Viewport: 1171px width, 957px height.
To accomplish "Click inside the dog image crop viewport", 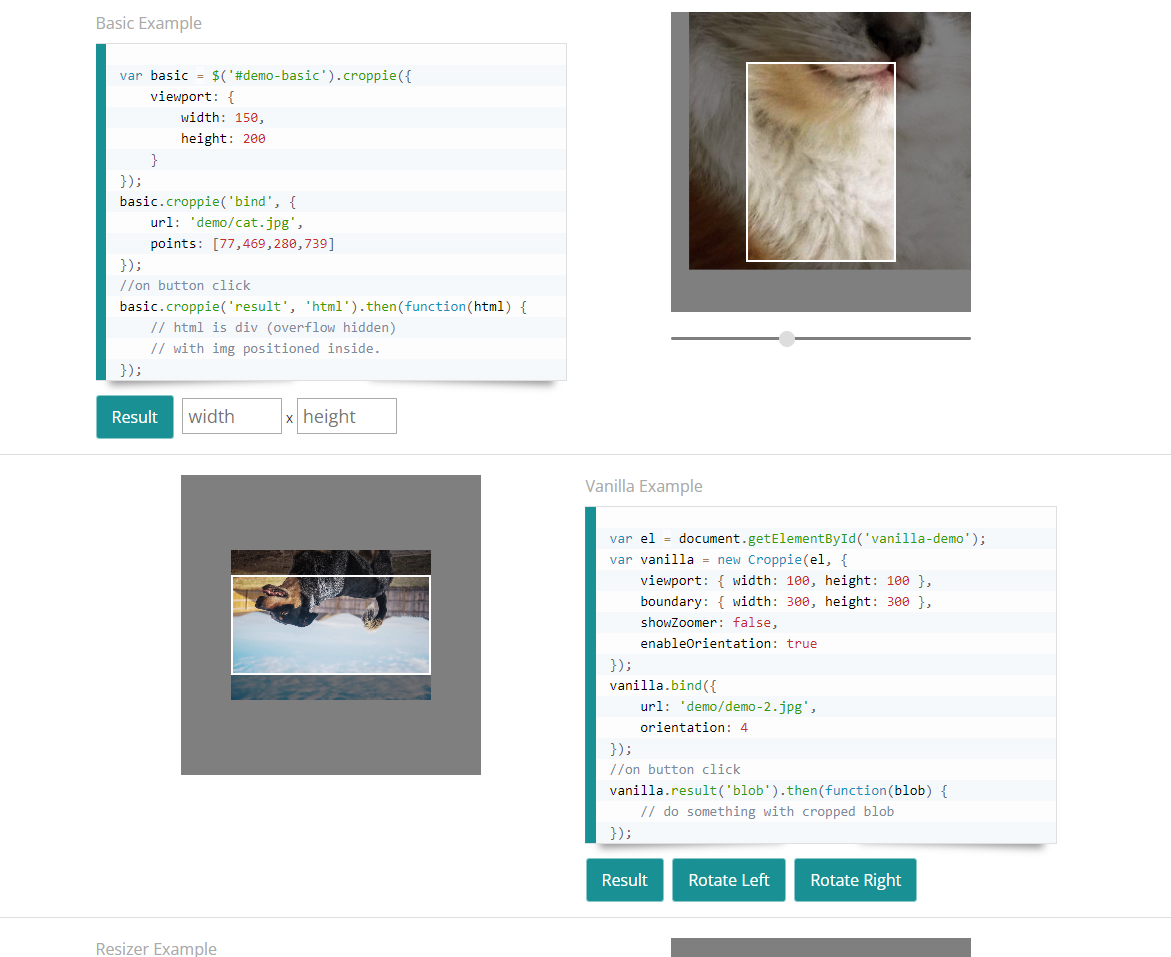I will point(330,625).
